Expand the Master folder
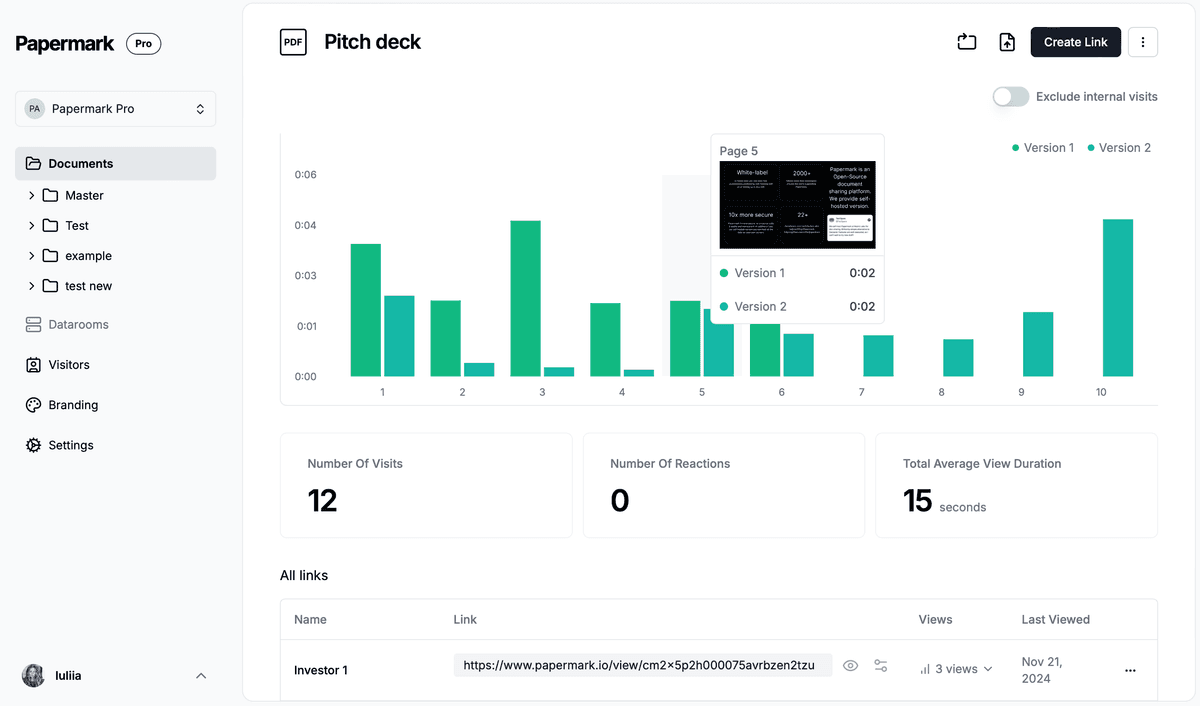The width and height of the screenshot is (1200, 706). click(x=33, y=195)
